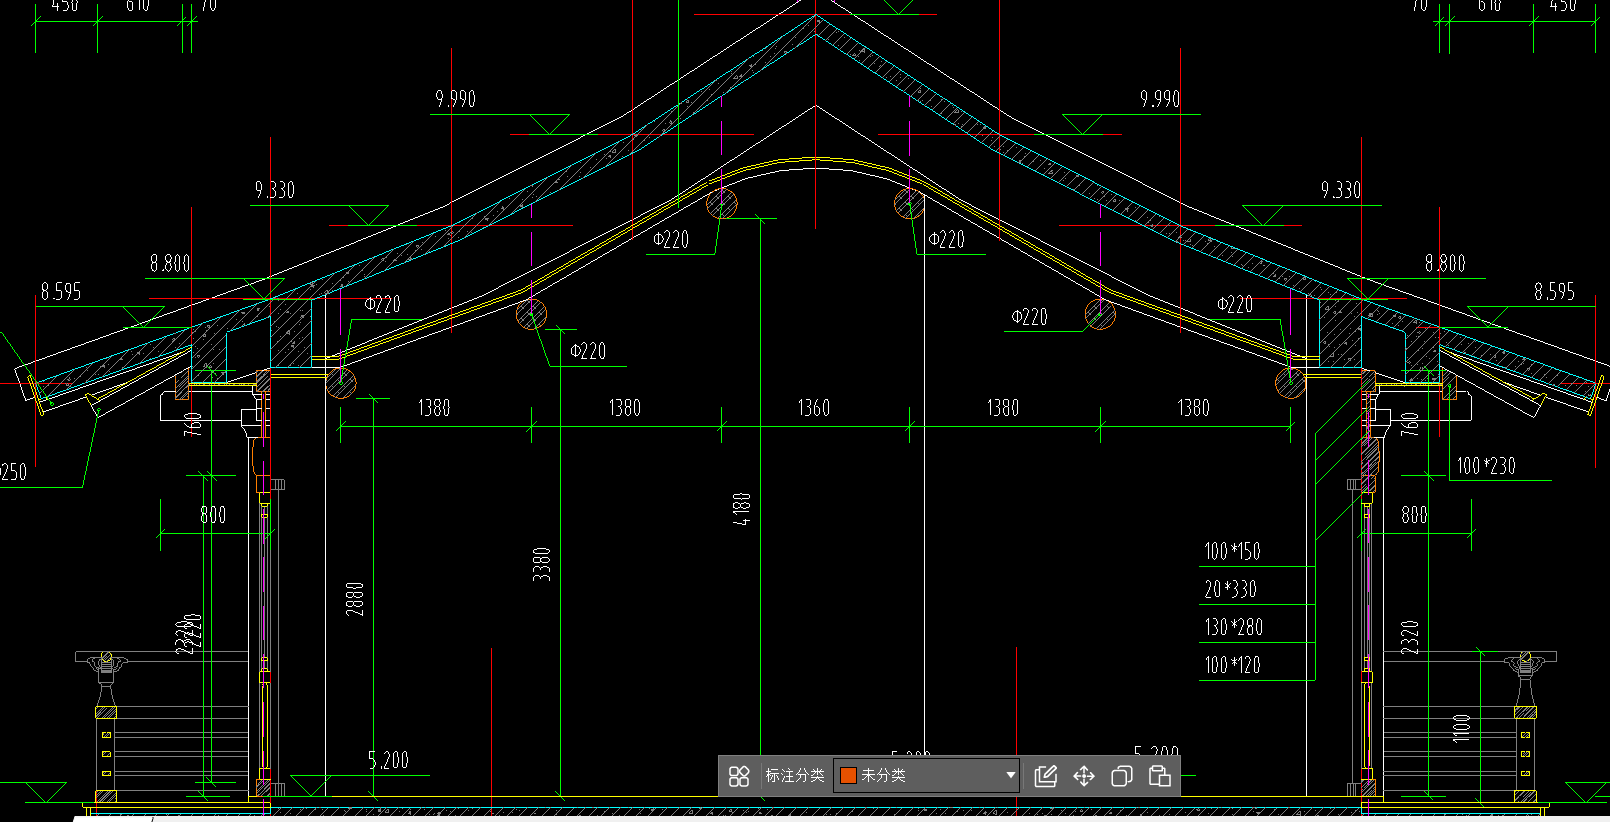
Task: Click the copy icon on floating toolbar
Action: 1122,776
